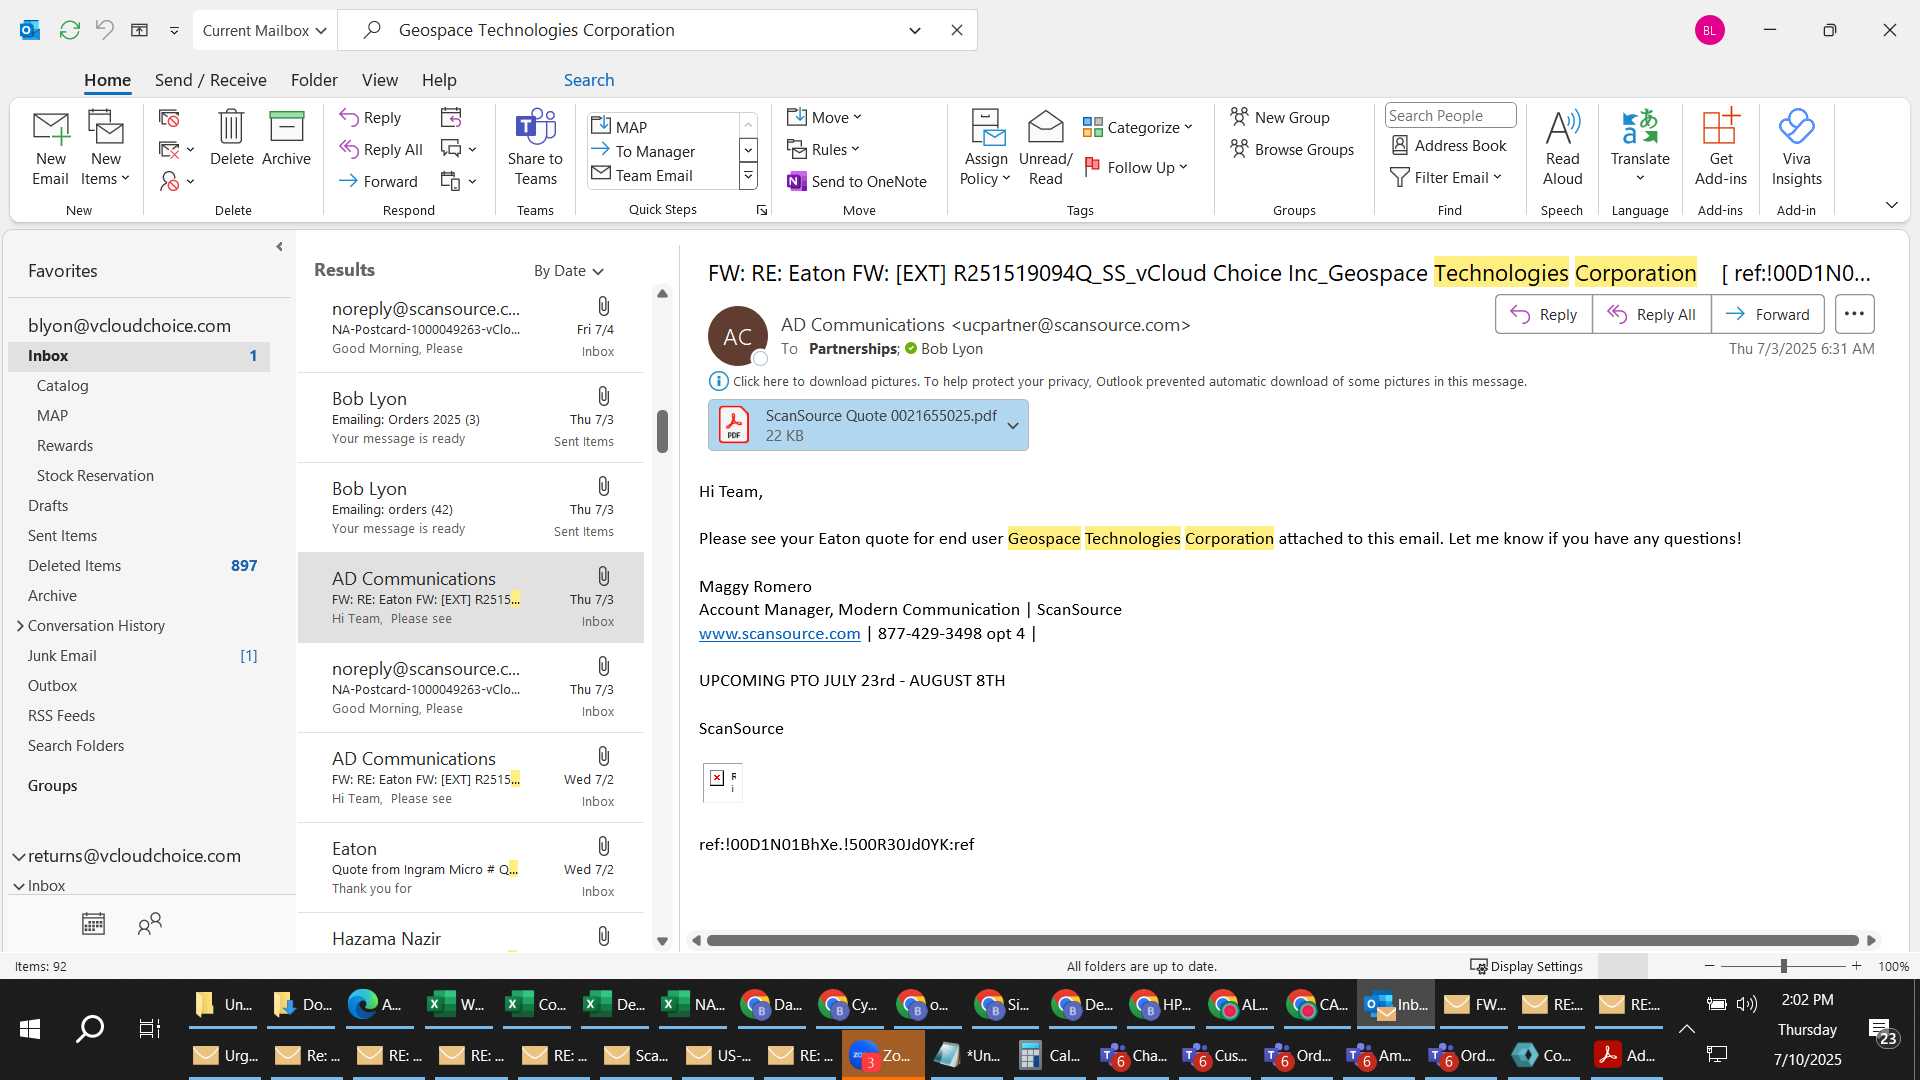The width and height of the screenshot is (1920, 1080).
Task: Click Browse Groups button
Action: (1291, 150)
